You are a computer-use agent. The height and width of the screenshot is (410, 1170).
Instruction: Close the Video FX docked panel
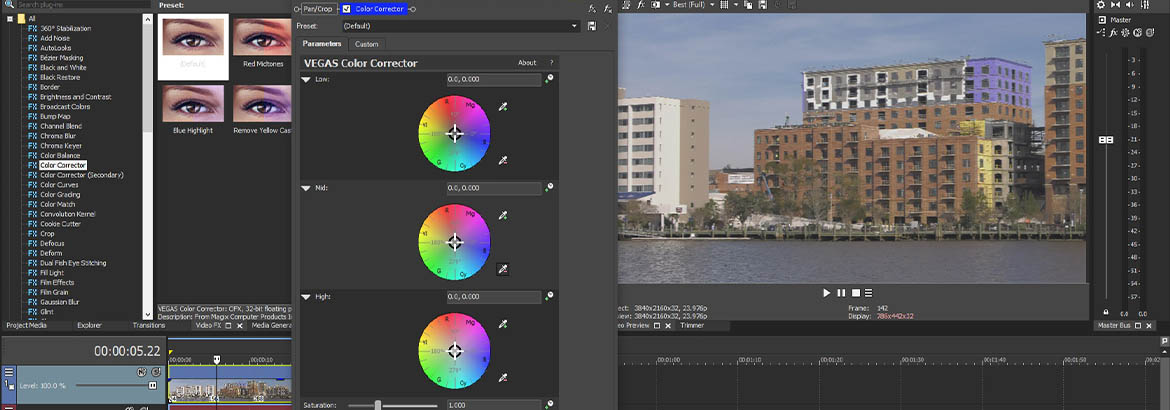(240, 326)
